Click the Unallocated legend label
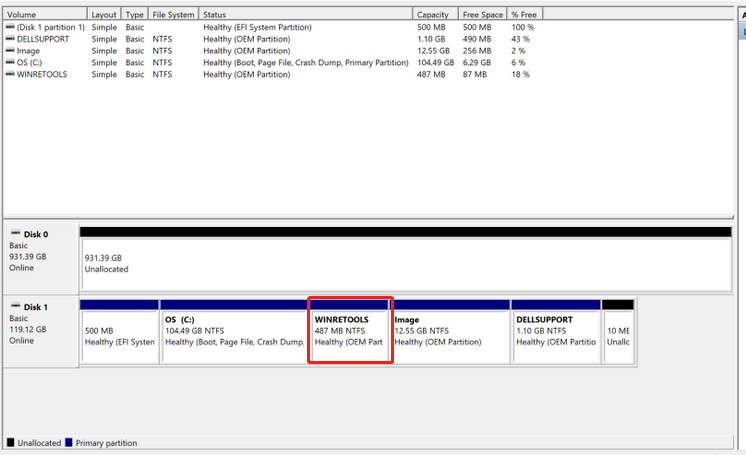Image resolution: width=746 pixels, height=455 pixels. 39,443
